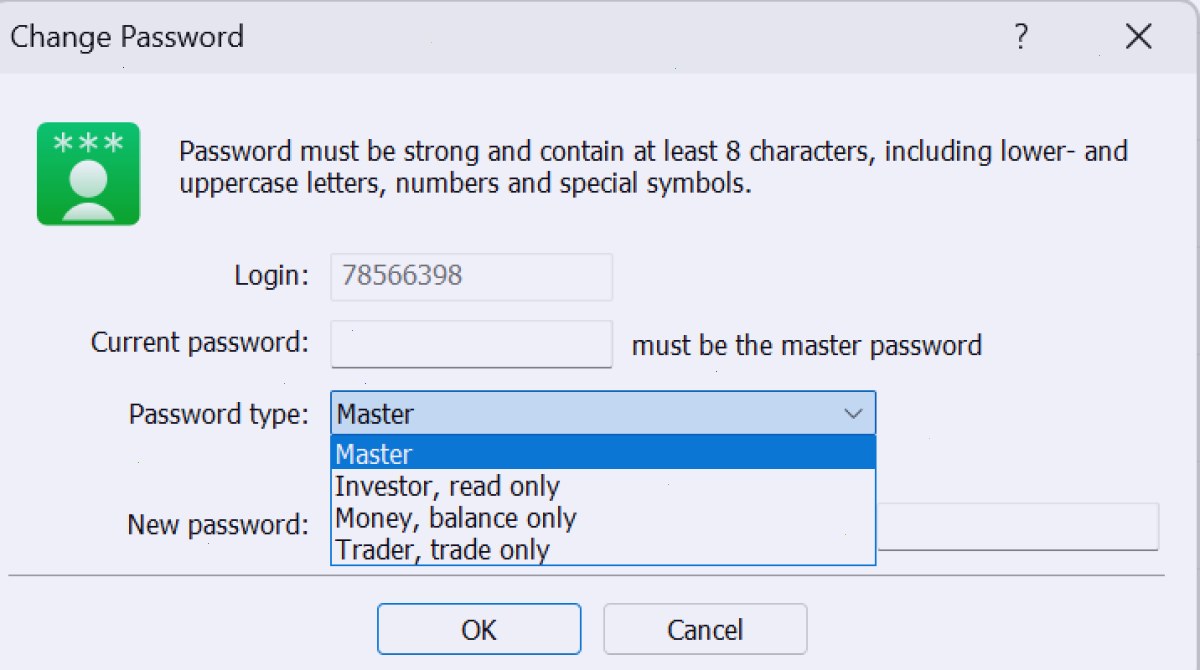Click the 'Password type:' label
This screenshot has width=1200, height=670.
click(x=219, y=414)
